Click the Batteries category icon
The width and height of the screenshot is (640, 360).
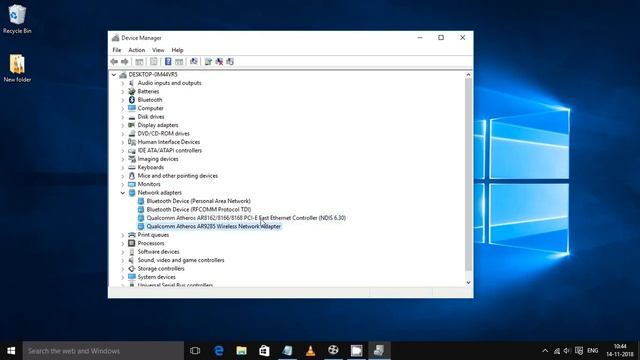pyautogui.click(x=131, y=91)
